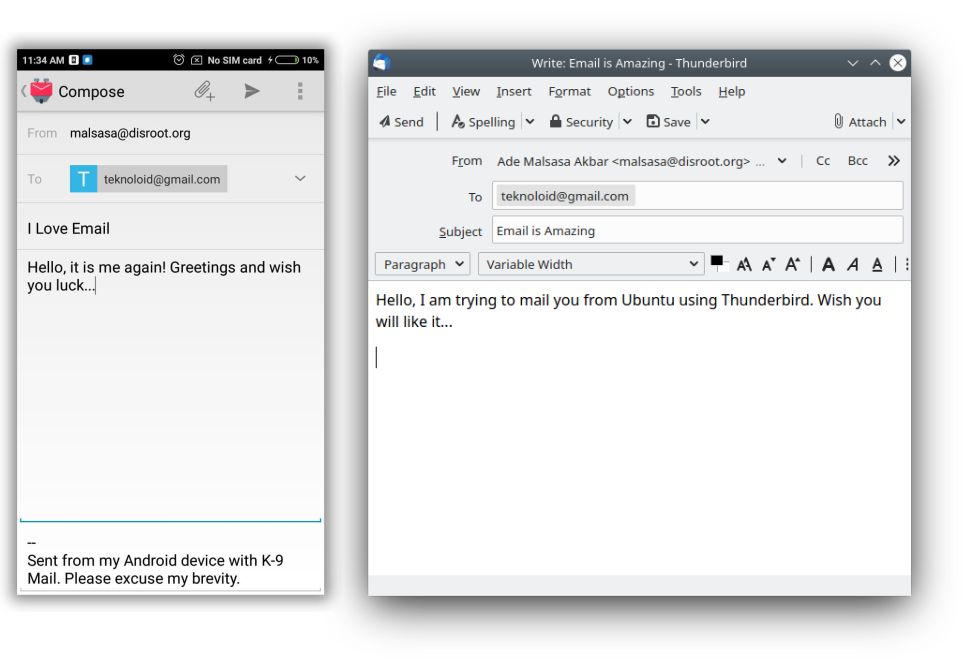The width and height of the screenshot is (972, 668).
Task: Tap the From address malsasa@disroot.org in K-9
Action: click(130, 133)
